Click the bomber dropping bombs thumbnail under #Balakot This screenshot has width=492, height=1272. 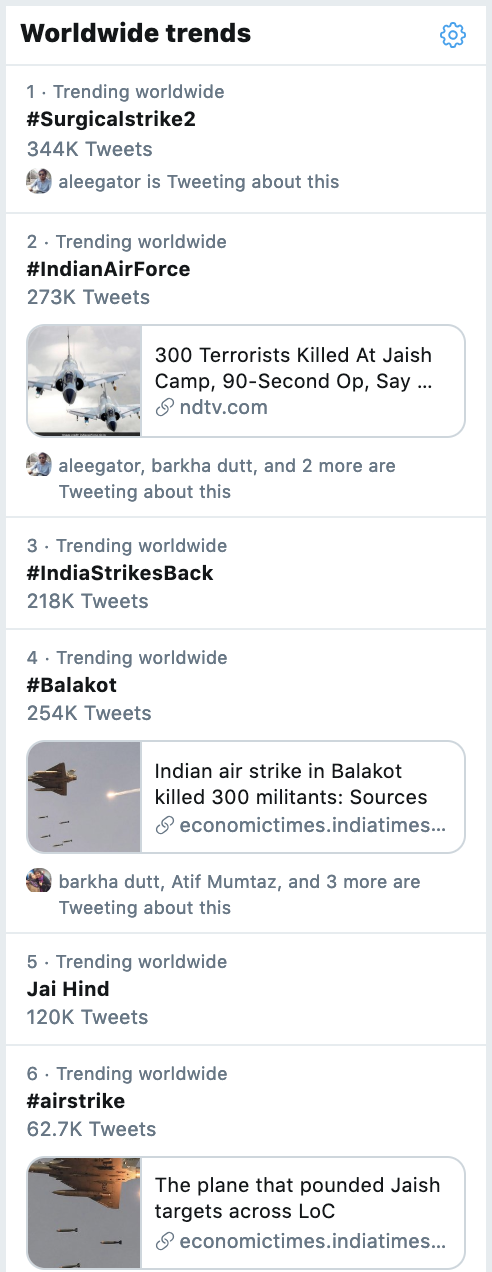(x=84, y=797)
